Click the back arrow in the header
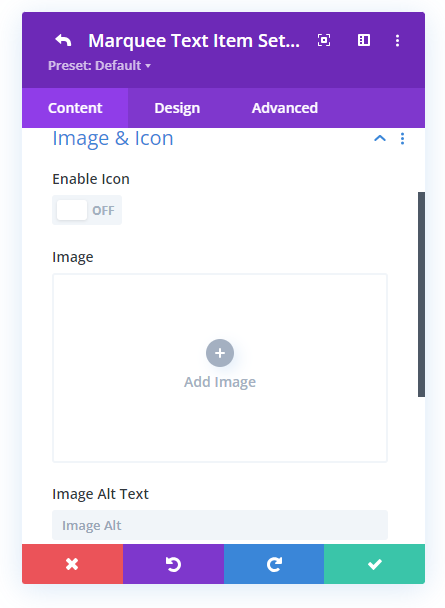 (63, 40)
